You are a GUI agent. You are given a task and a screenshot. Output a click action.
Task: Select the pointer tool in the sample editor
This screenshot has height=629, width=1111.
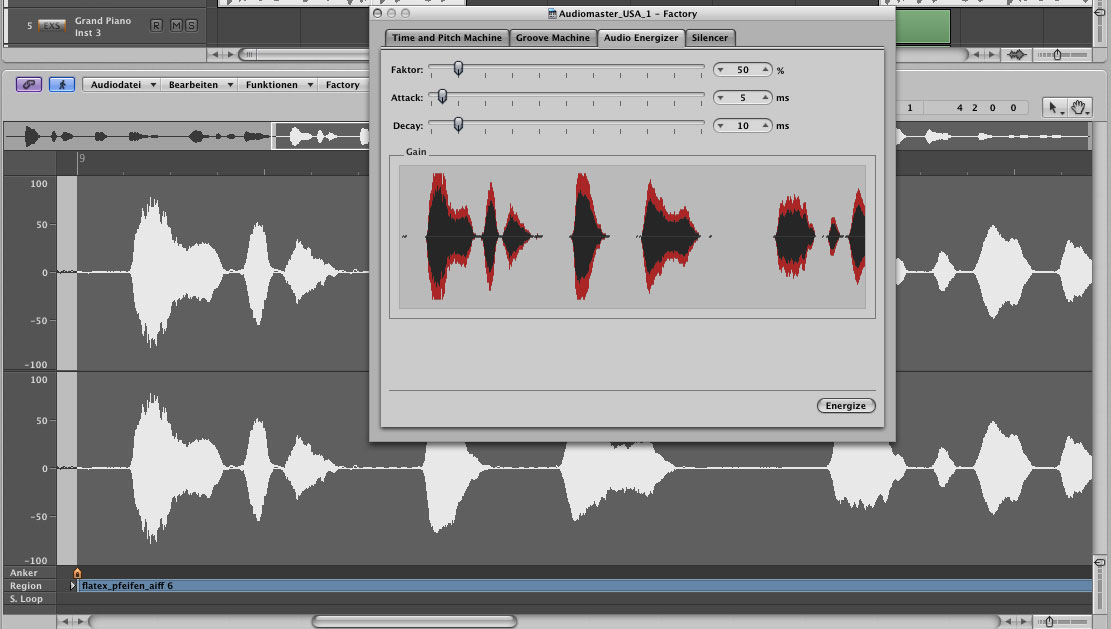click(x=1053, y=107)
